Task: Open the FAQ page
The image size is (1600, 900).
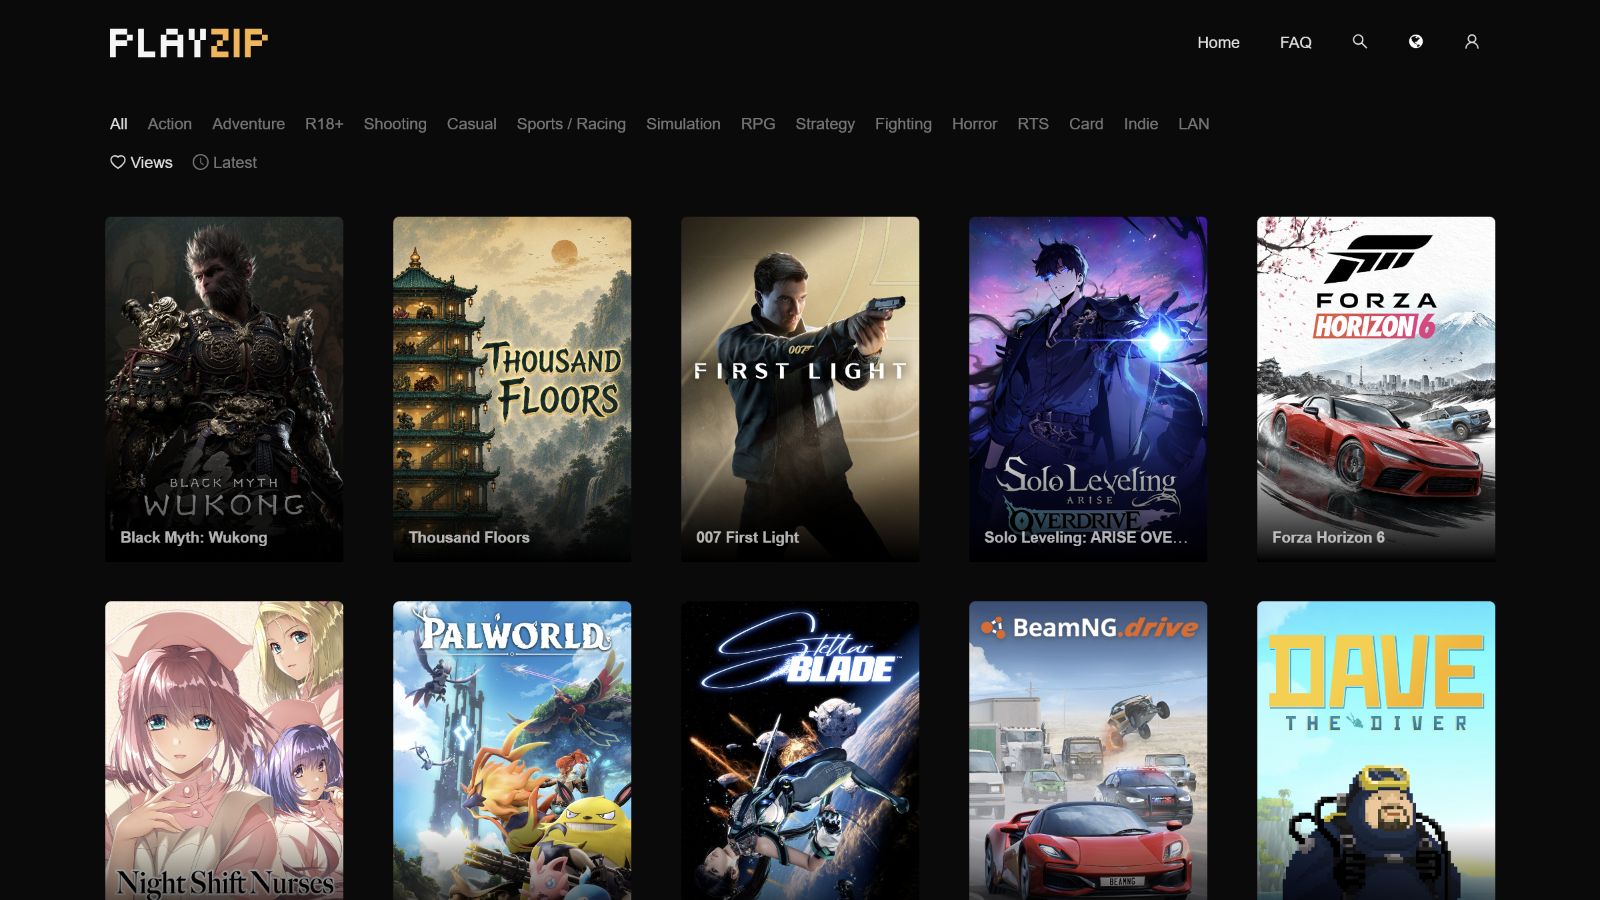Action: [1295, 42]
